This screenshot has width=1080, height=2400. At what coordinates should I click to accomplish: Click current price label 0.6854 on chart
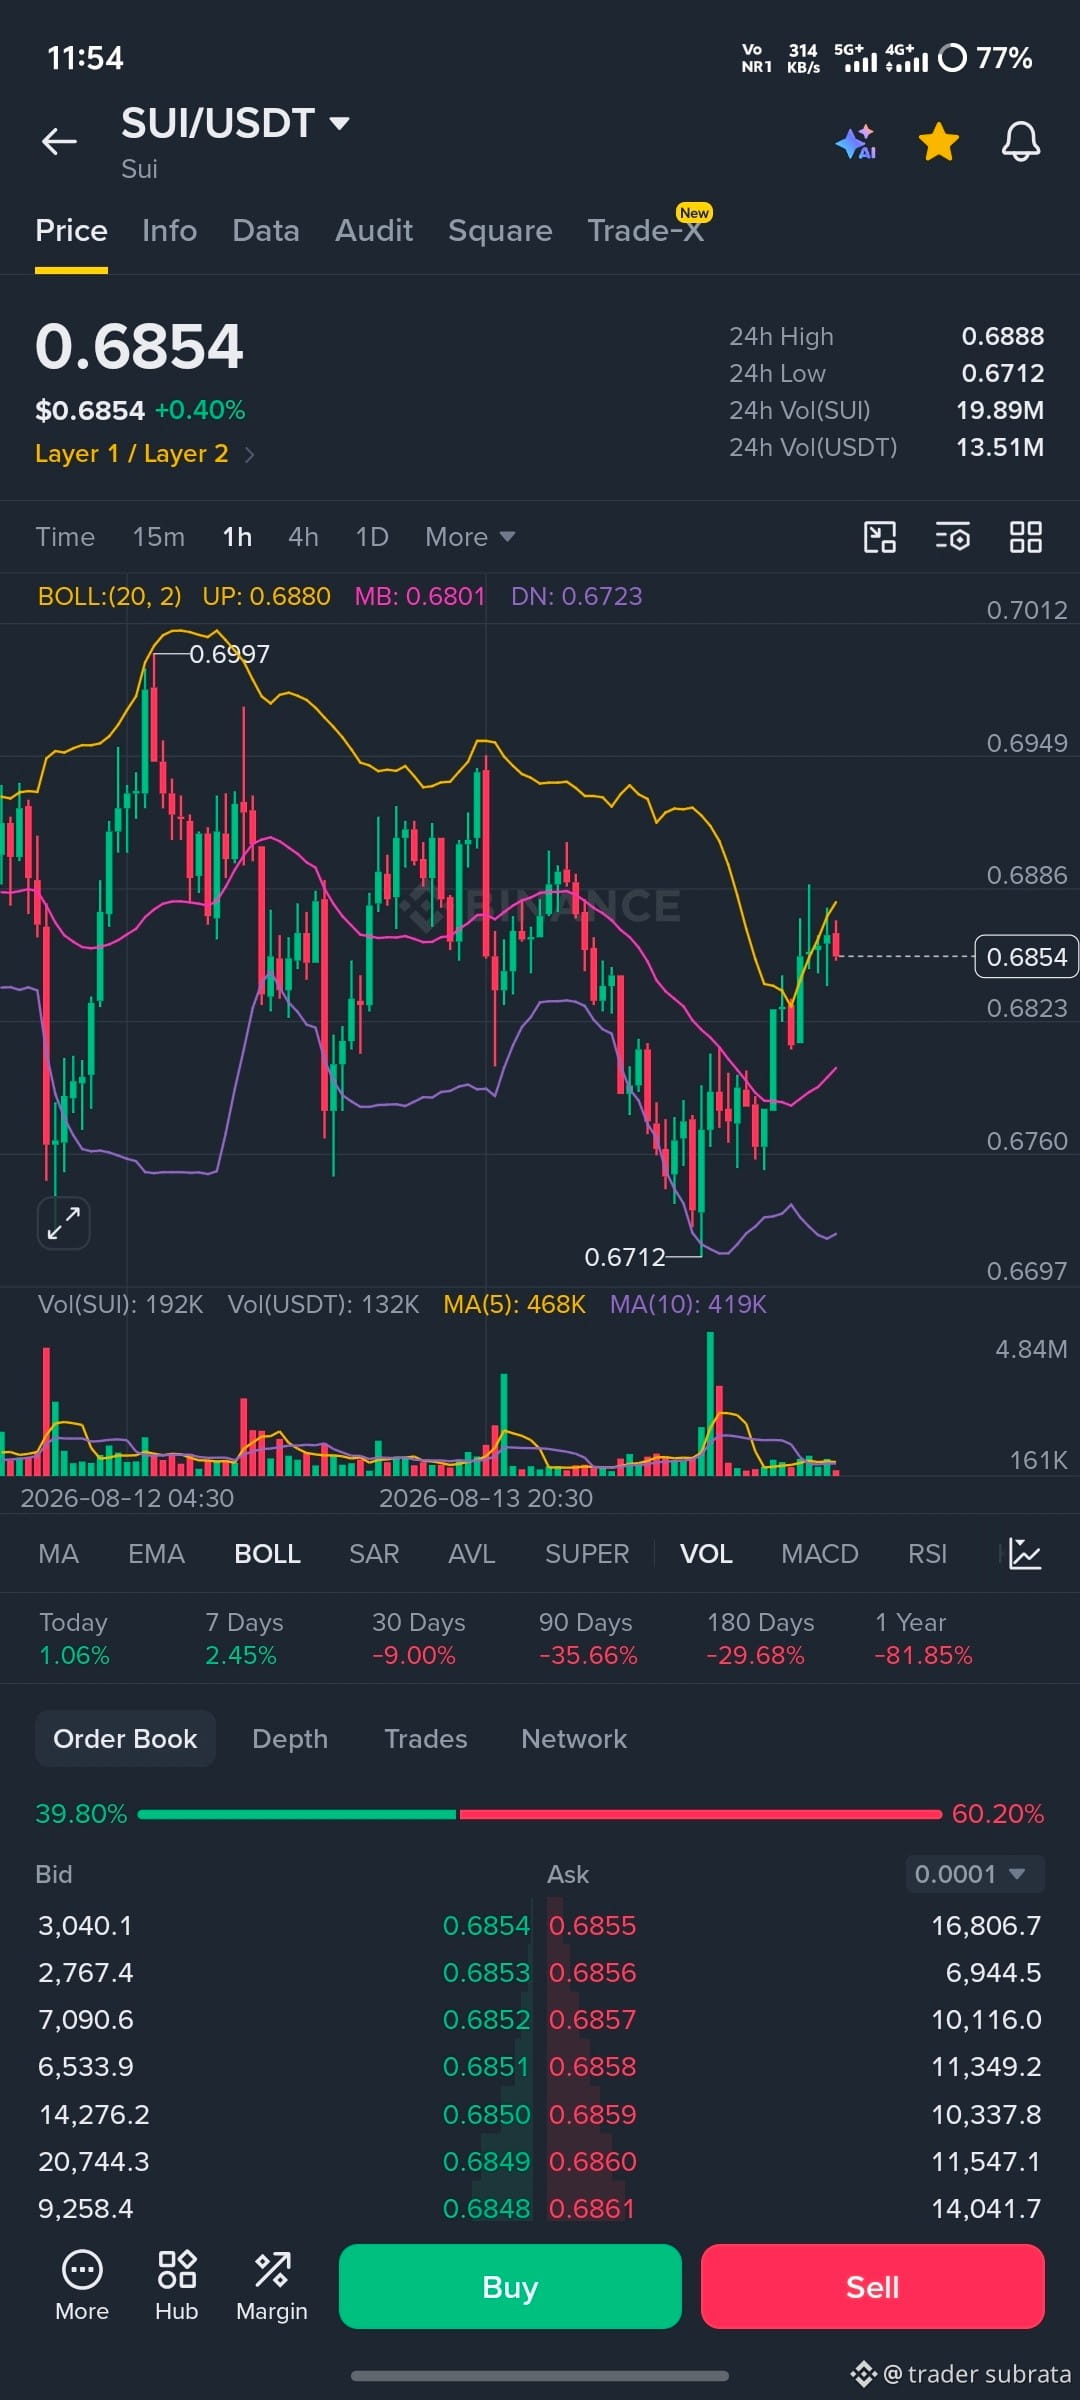(1026, 957)
